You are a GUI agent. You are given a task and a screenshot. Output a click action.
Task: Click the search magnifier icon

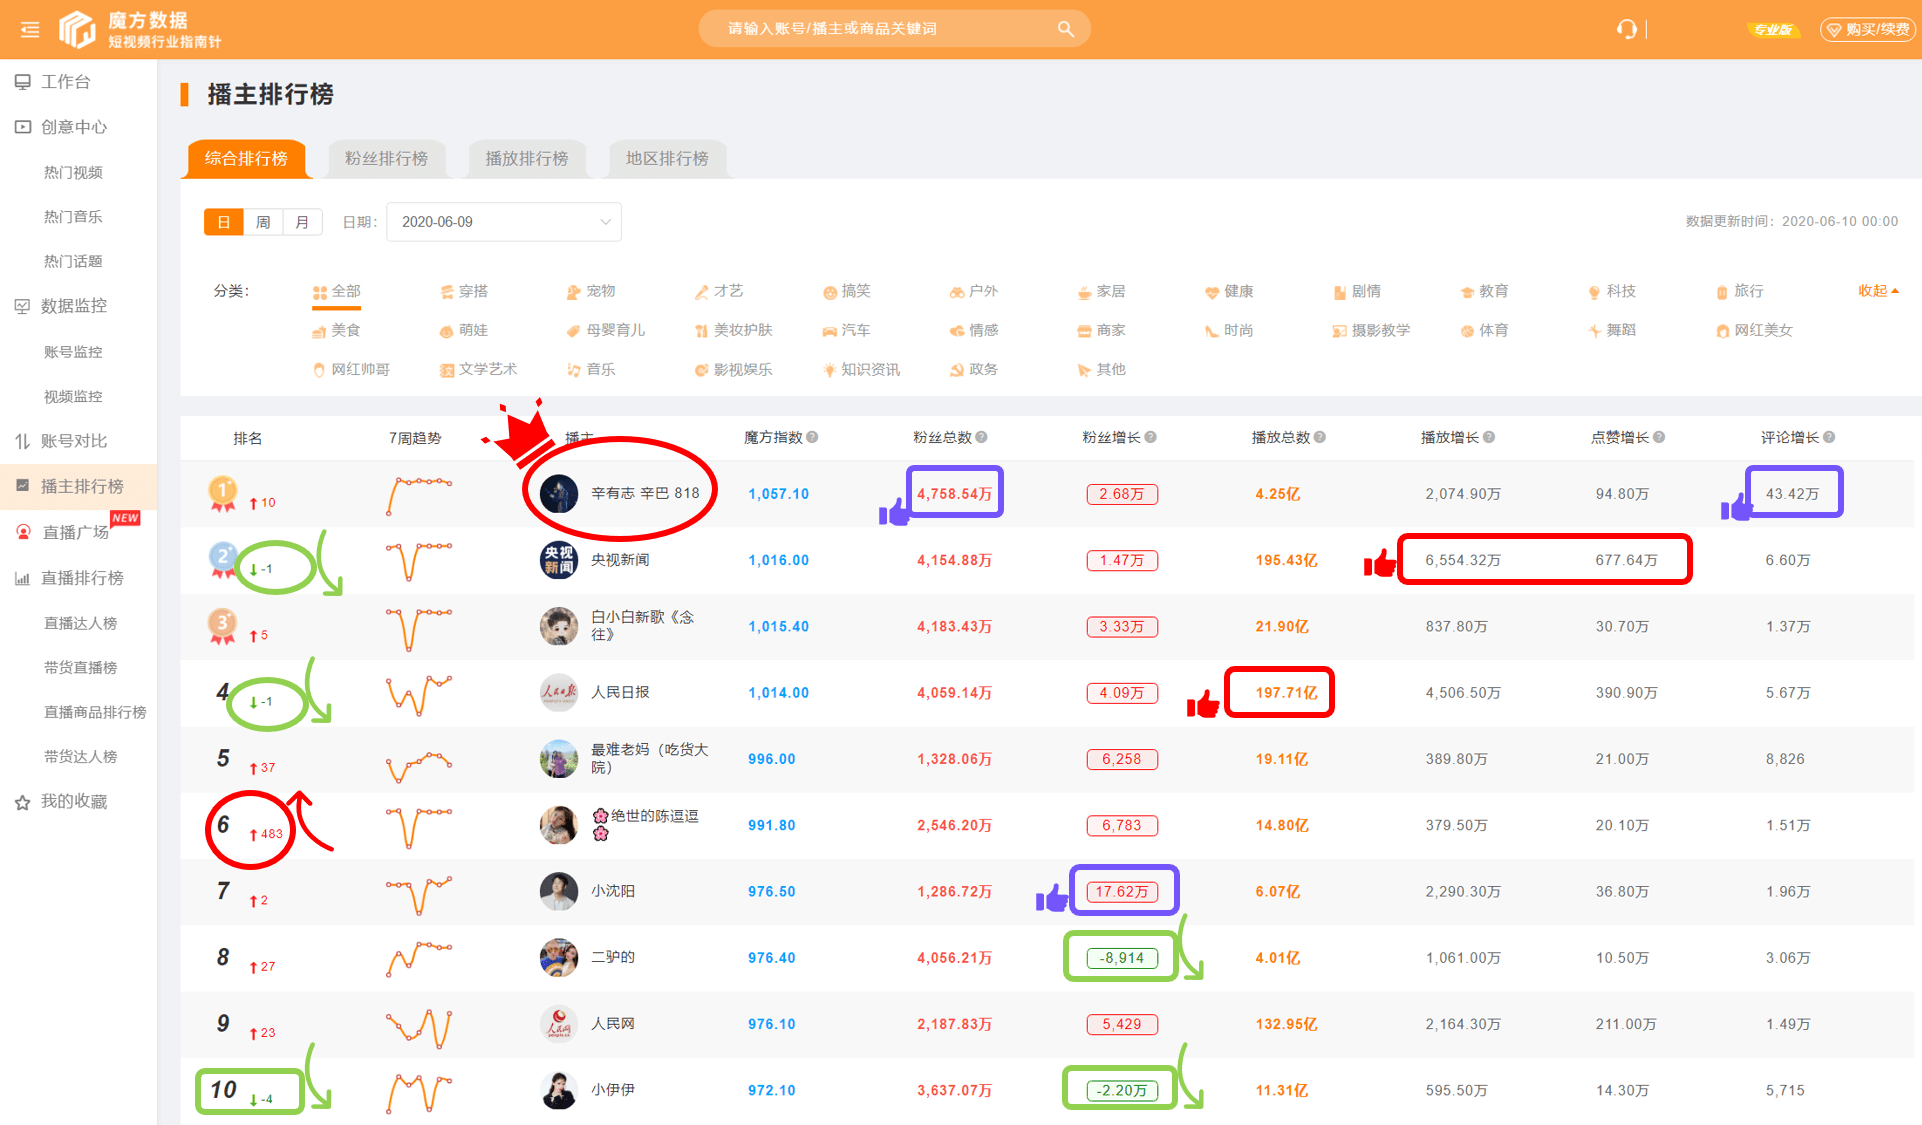point(1065,29)
